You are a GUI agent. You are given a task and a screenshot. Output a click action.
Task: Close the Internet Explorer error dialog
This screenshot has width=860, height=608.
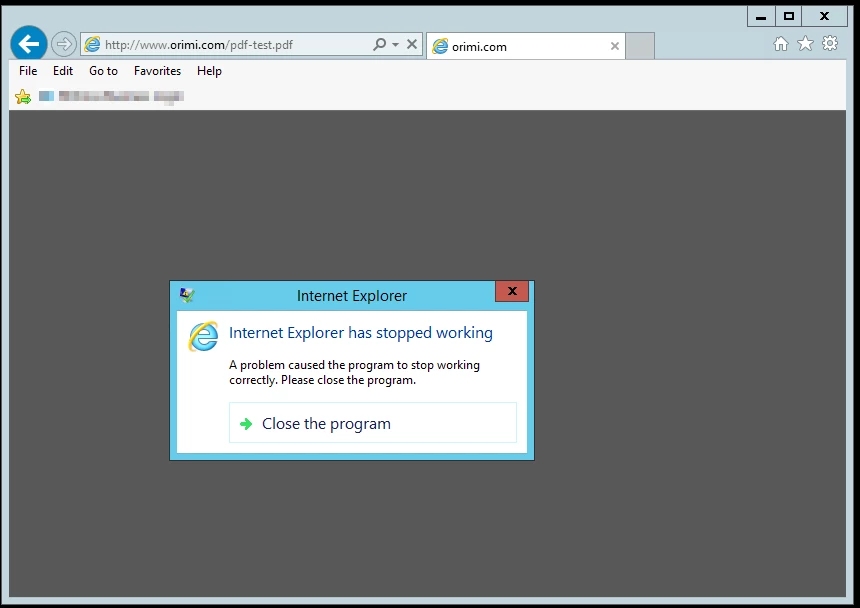tap(512, 291)
